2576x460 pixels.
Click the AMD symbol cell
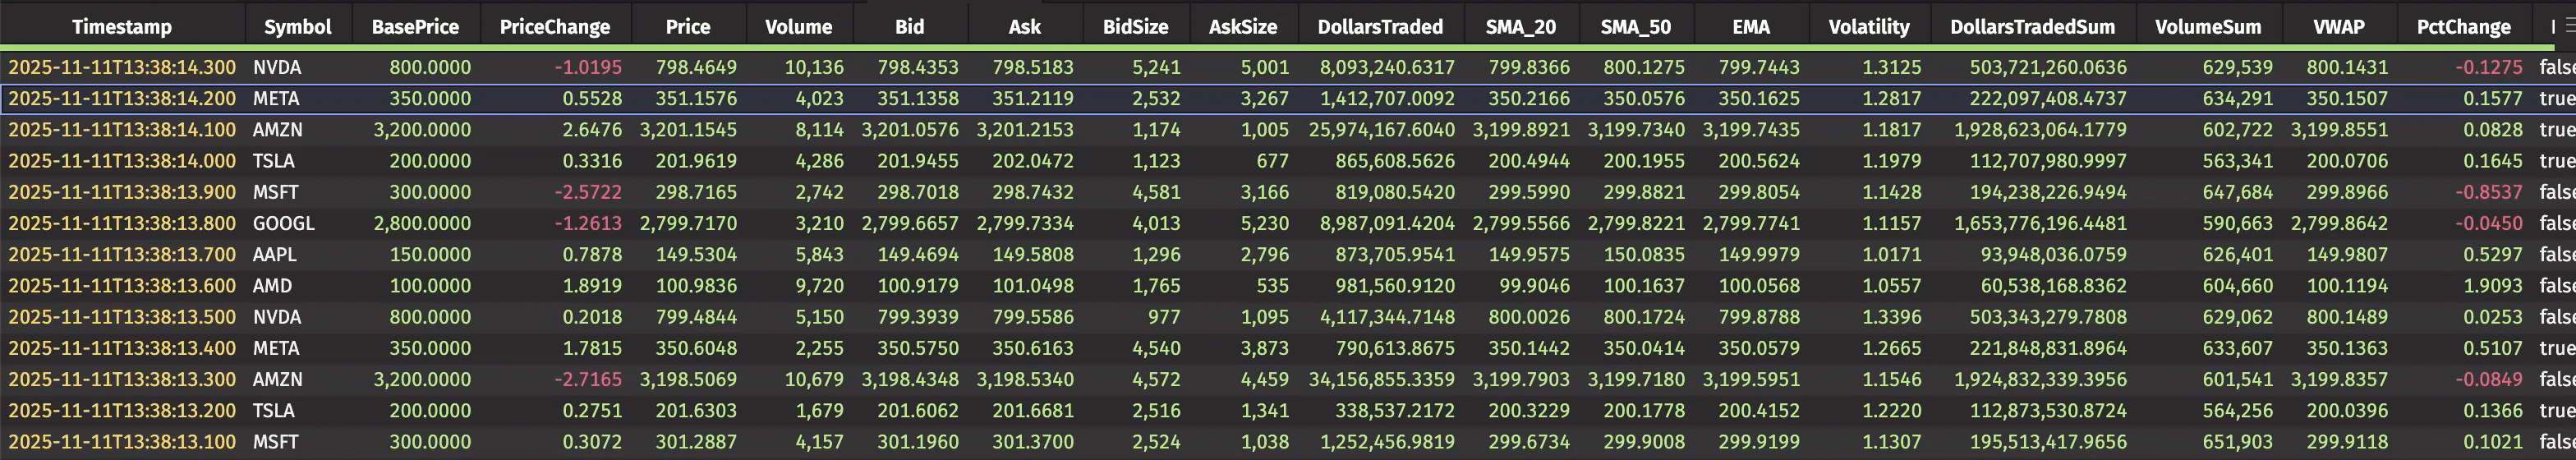pos(272,286)
